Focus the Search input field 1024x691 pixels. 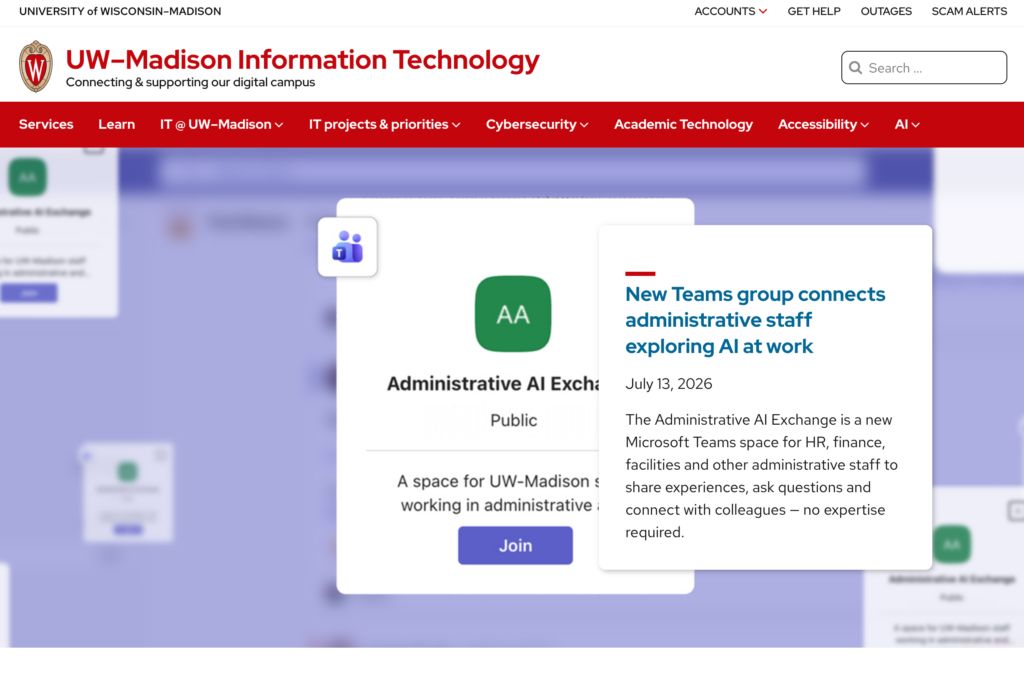[923, 67]
